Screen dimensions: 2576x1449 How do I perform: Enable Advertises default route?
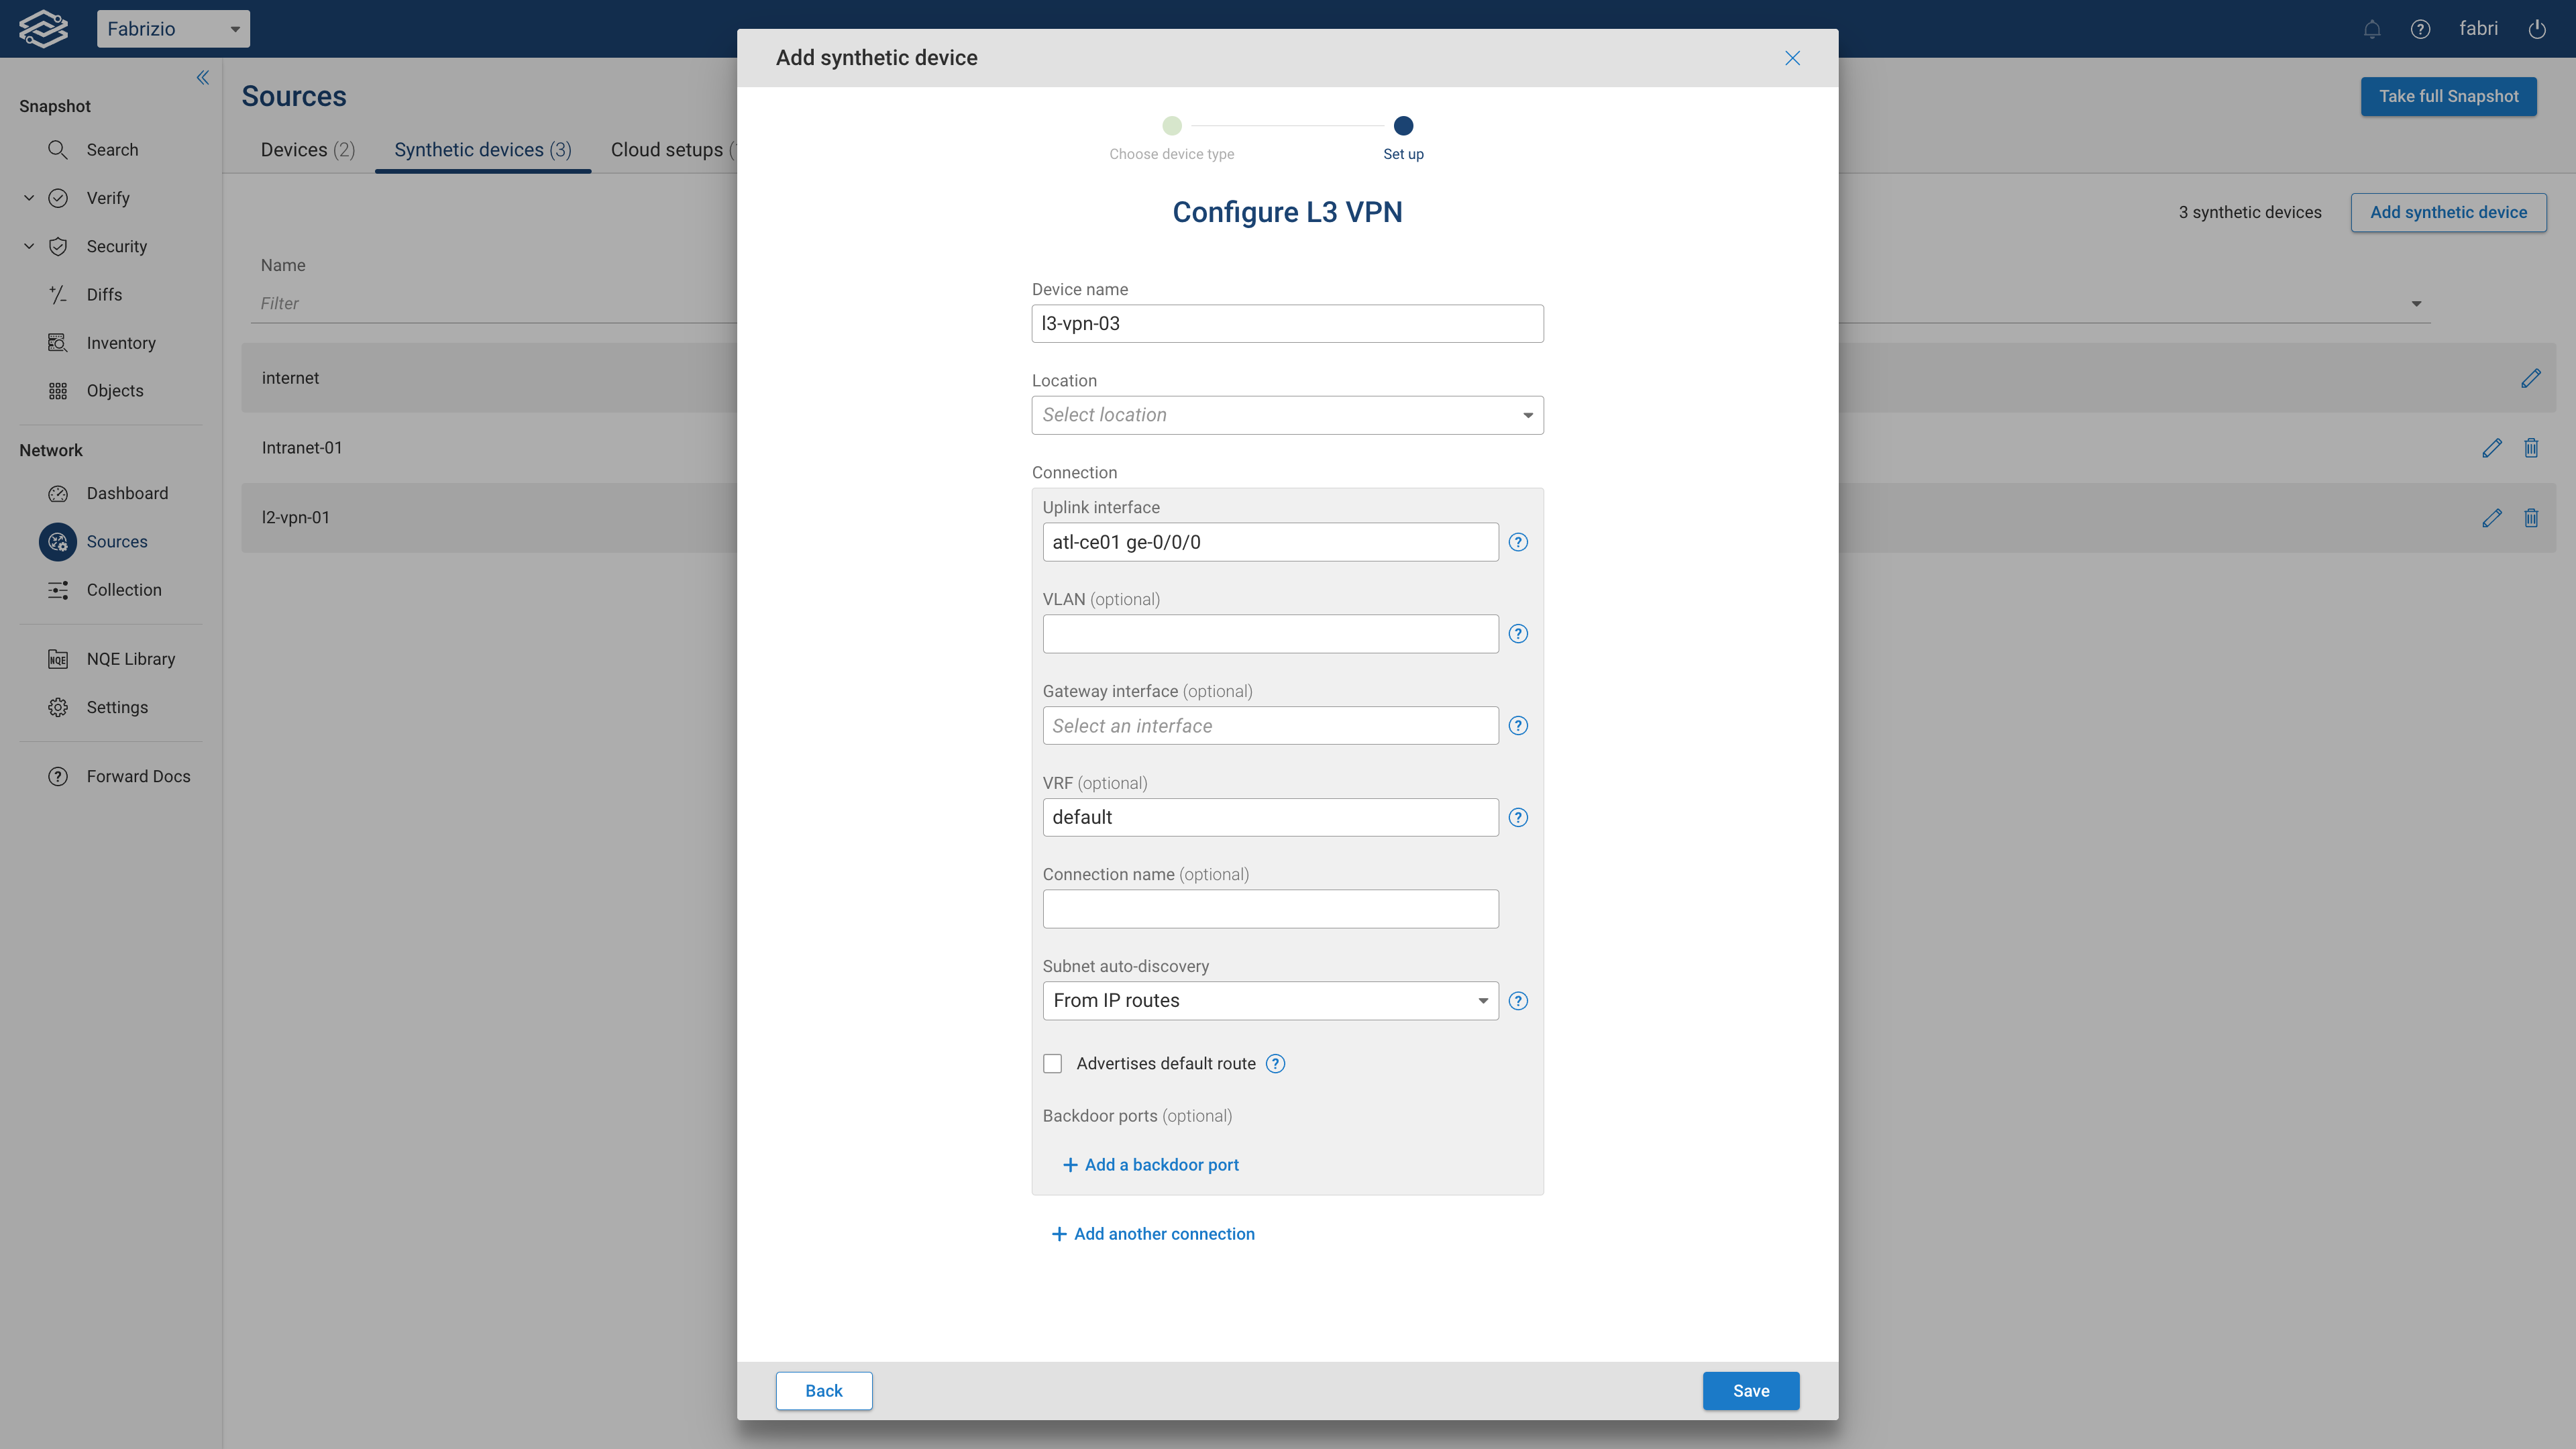point(1052,1063)
